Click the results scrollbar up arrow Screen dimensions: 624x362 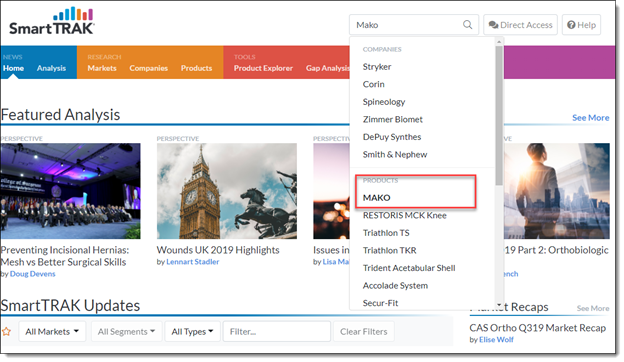pyautogui.click(x=499, y=41)
